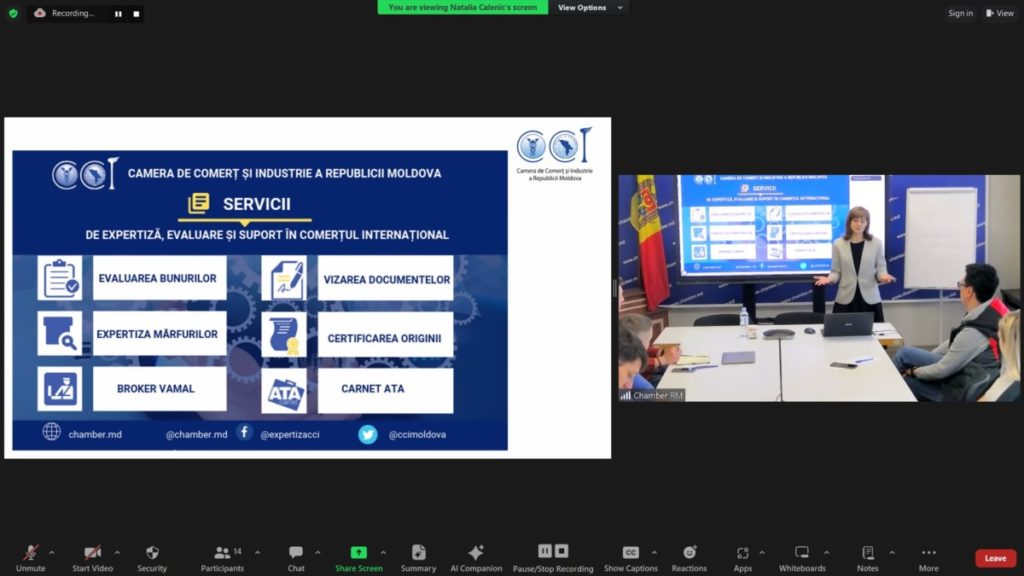The image size is (1024, 576).
Task: Stop recording in the bottom toolbar
Action: coord(562,551)
